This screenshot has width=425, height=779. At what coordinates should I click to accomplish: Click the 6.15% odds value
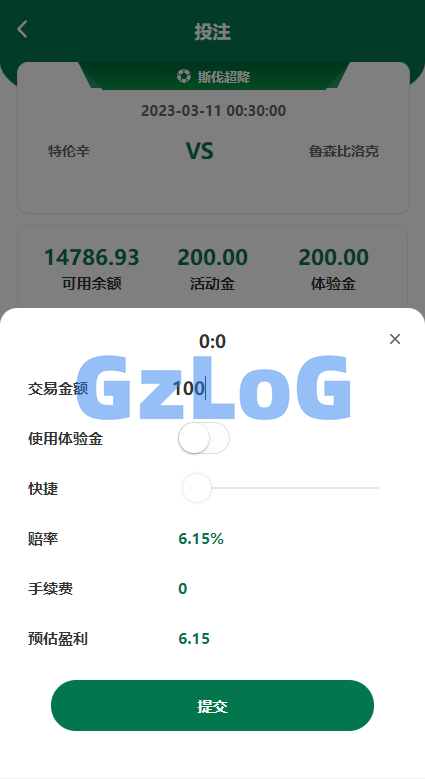[201, 539]
